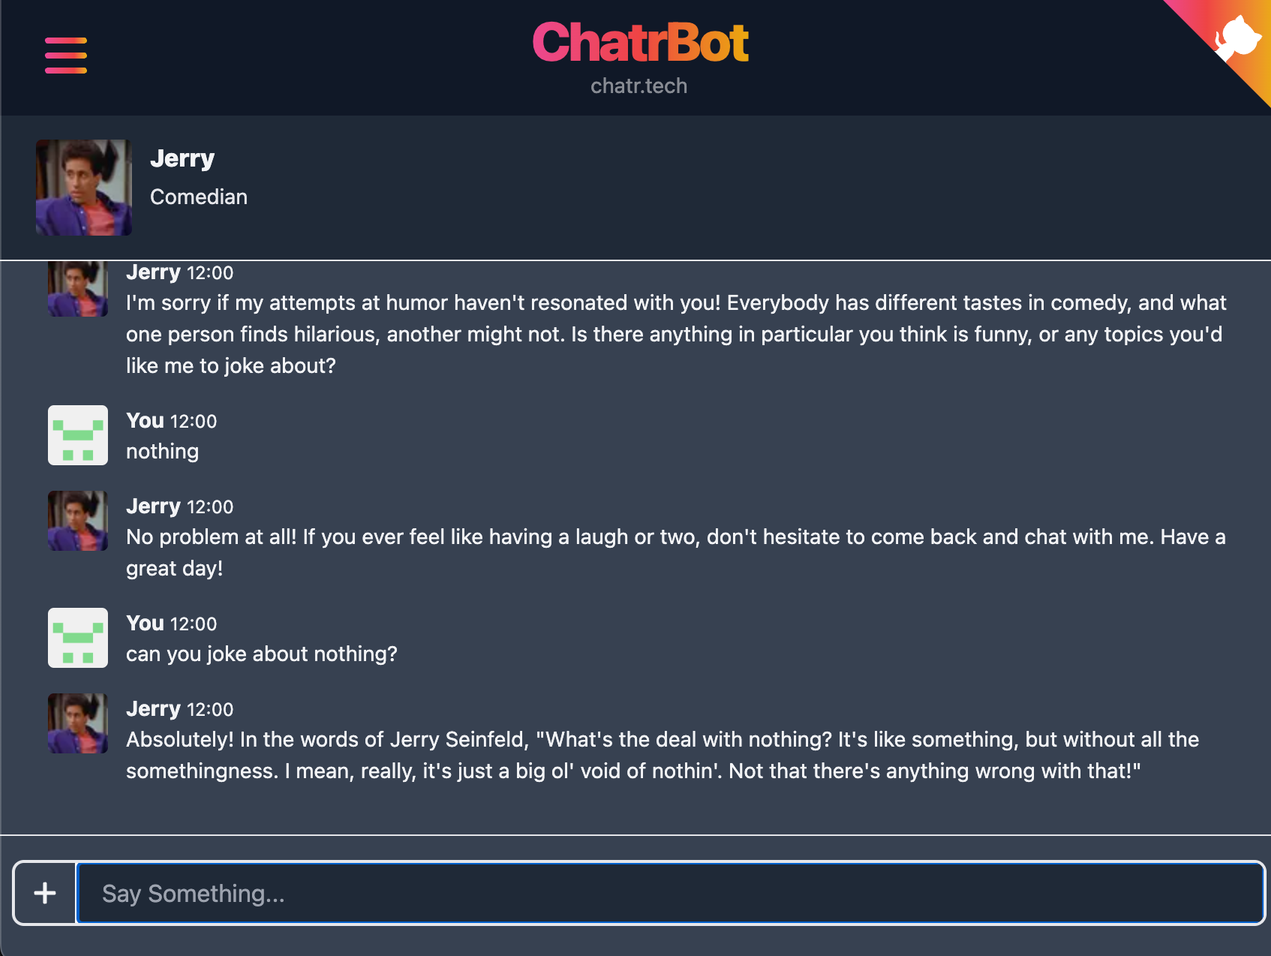The image size is (1271, 956).
Task: Click the 'Comedian' label under Jerry
Action: (198, 197)
